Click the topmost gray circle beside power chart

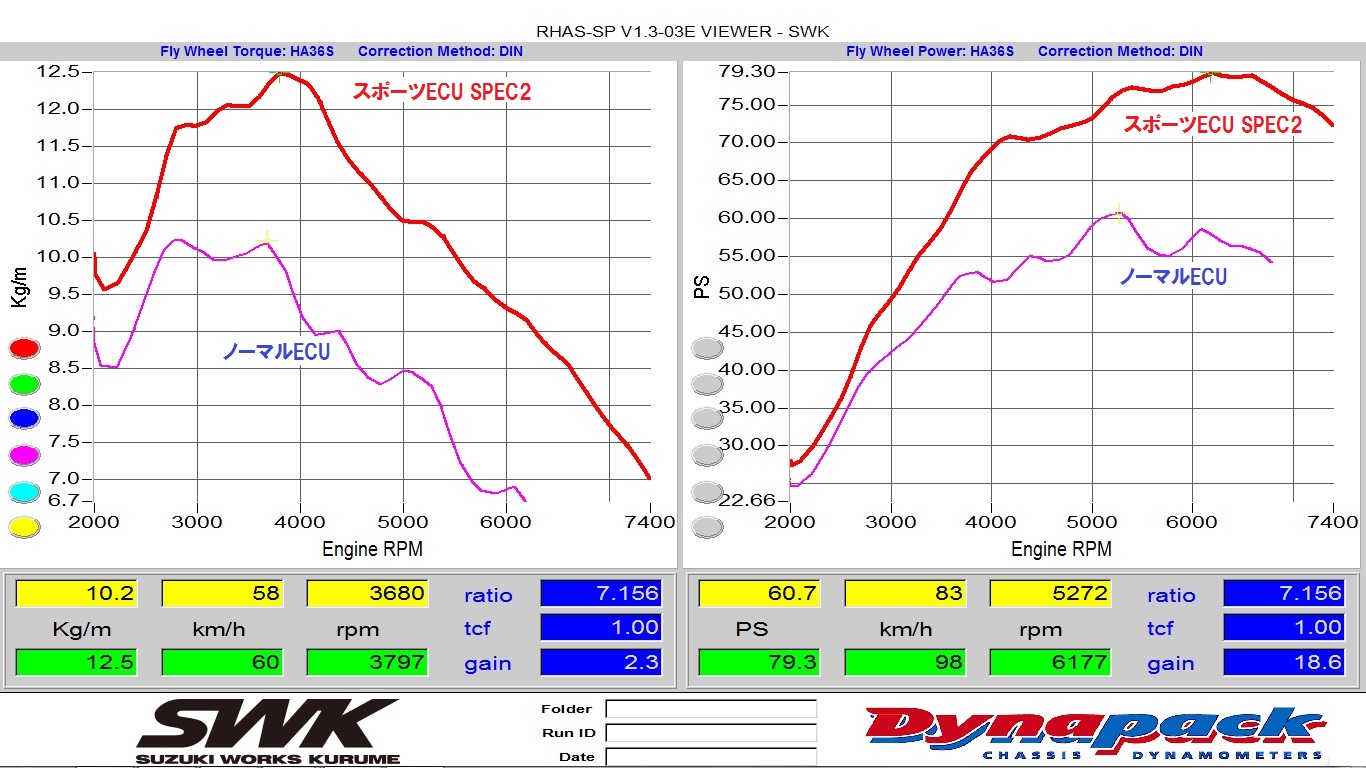click(x=707, y=348)
